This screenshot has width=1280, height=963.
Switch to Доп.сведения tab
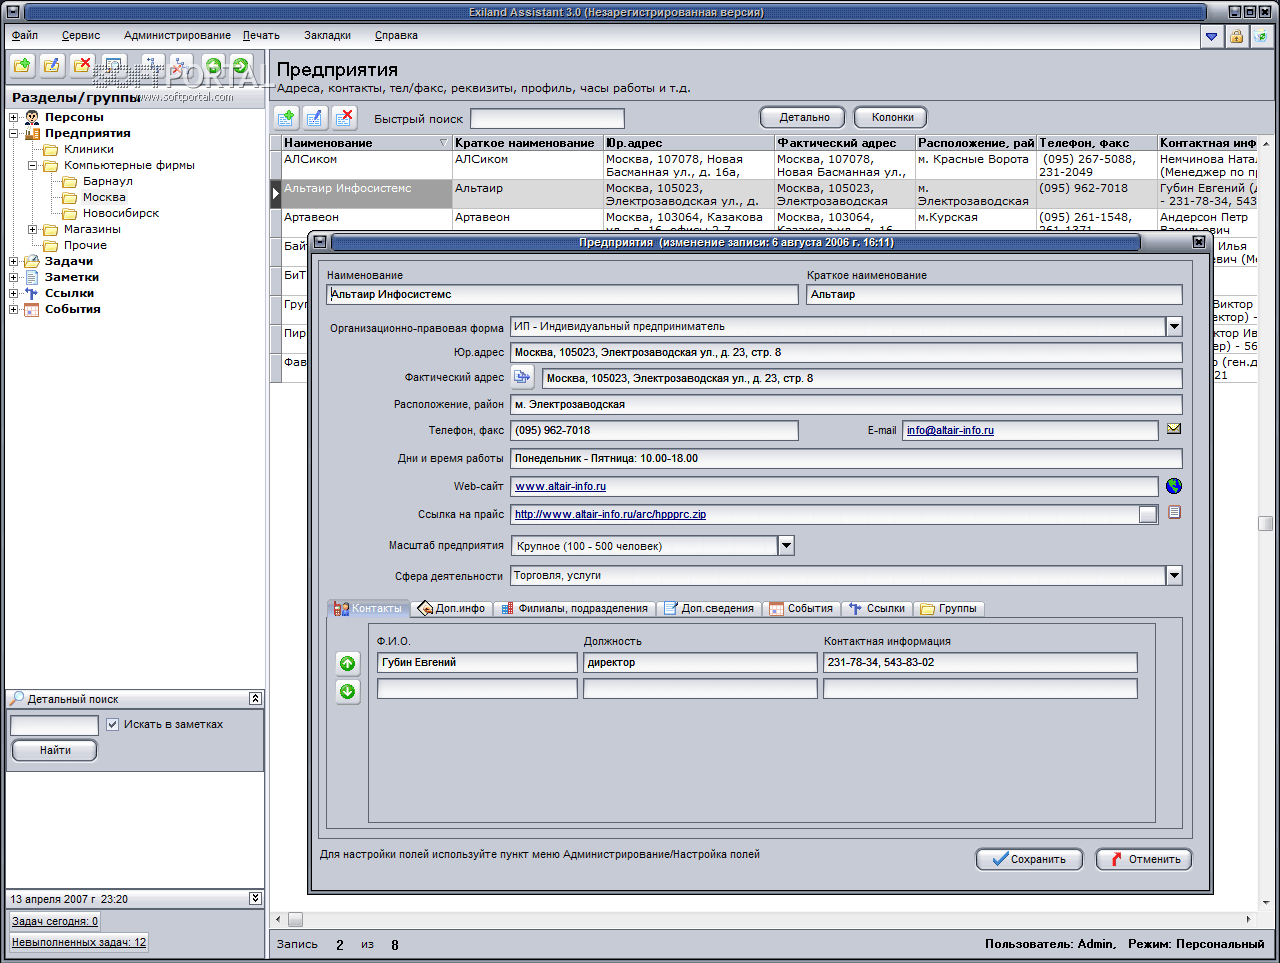click(709, 608)
